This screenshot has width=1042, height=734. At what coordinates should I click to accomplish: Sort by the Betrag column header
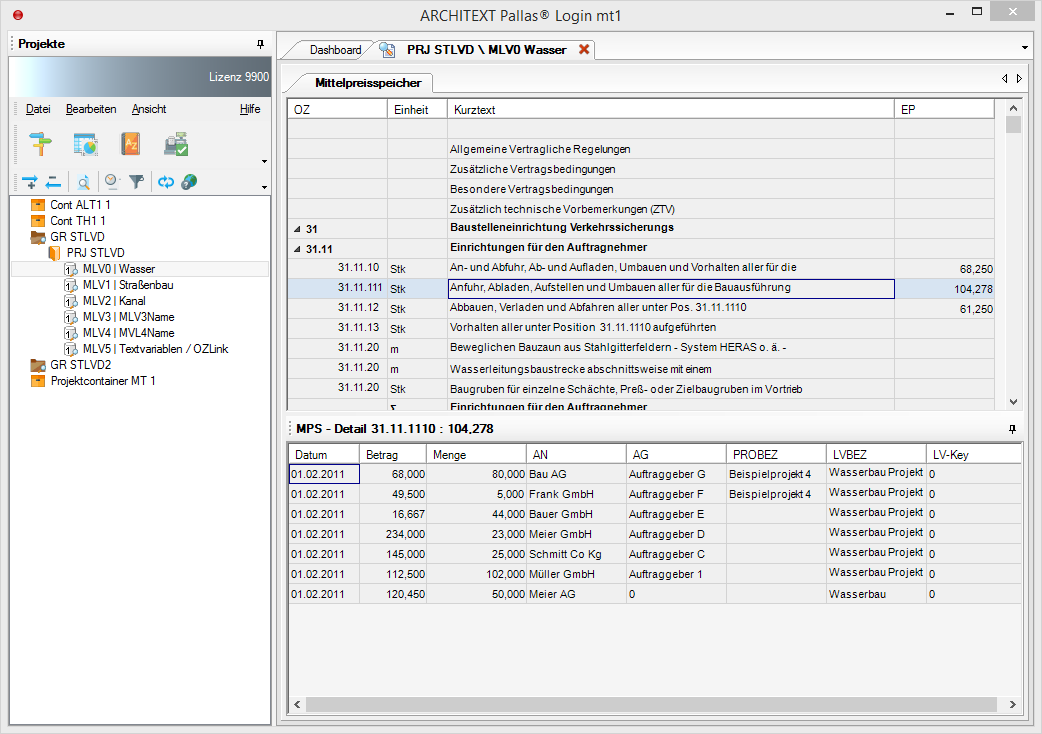point(393,454)
